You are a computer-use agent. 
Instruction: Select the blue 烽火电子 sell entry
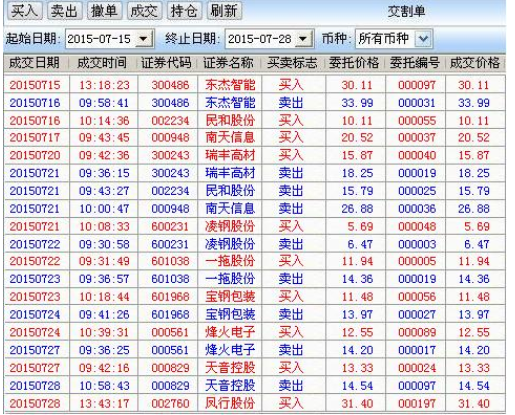pos(230,350)
